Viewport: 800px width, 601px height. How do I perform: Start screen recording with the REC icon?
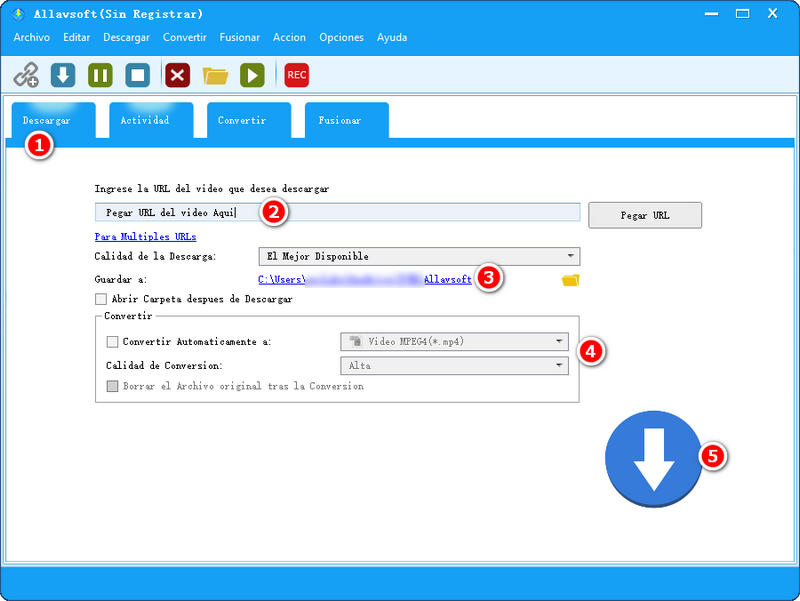[296, 75]
